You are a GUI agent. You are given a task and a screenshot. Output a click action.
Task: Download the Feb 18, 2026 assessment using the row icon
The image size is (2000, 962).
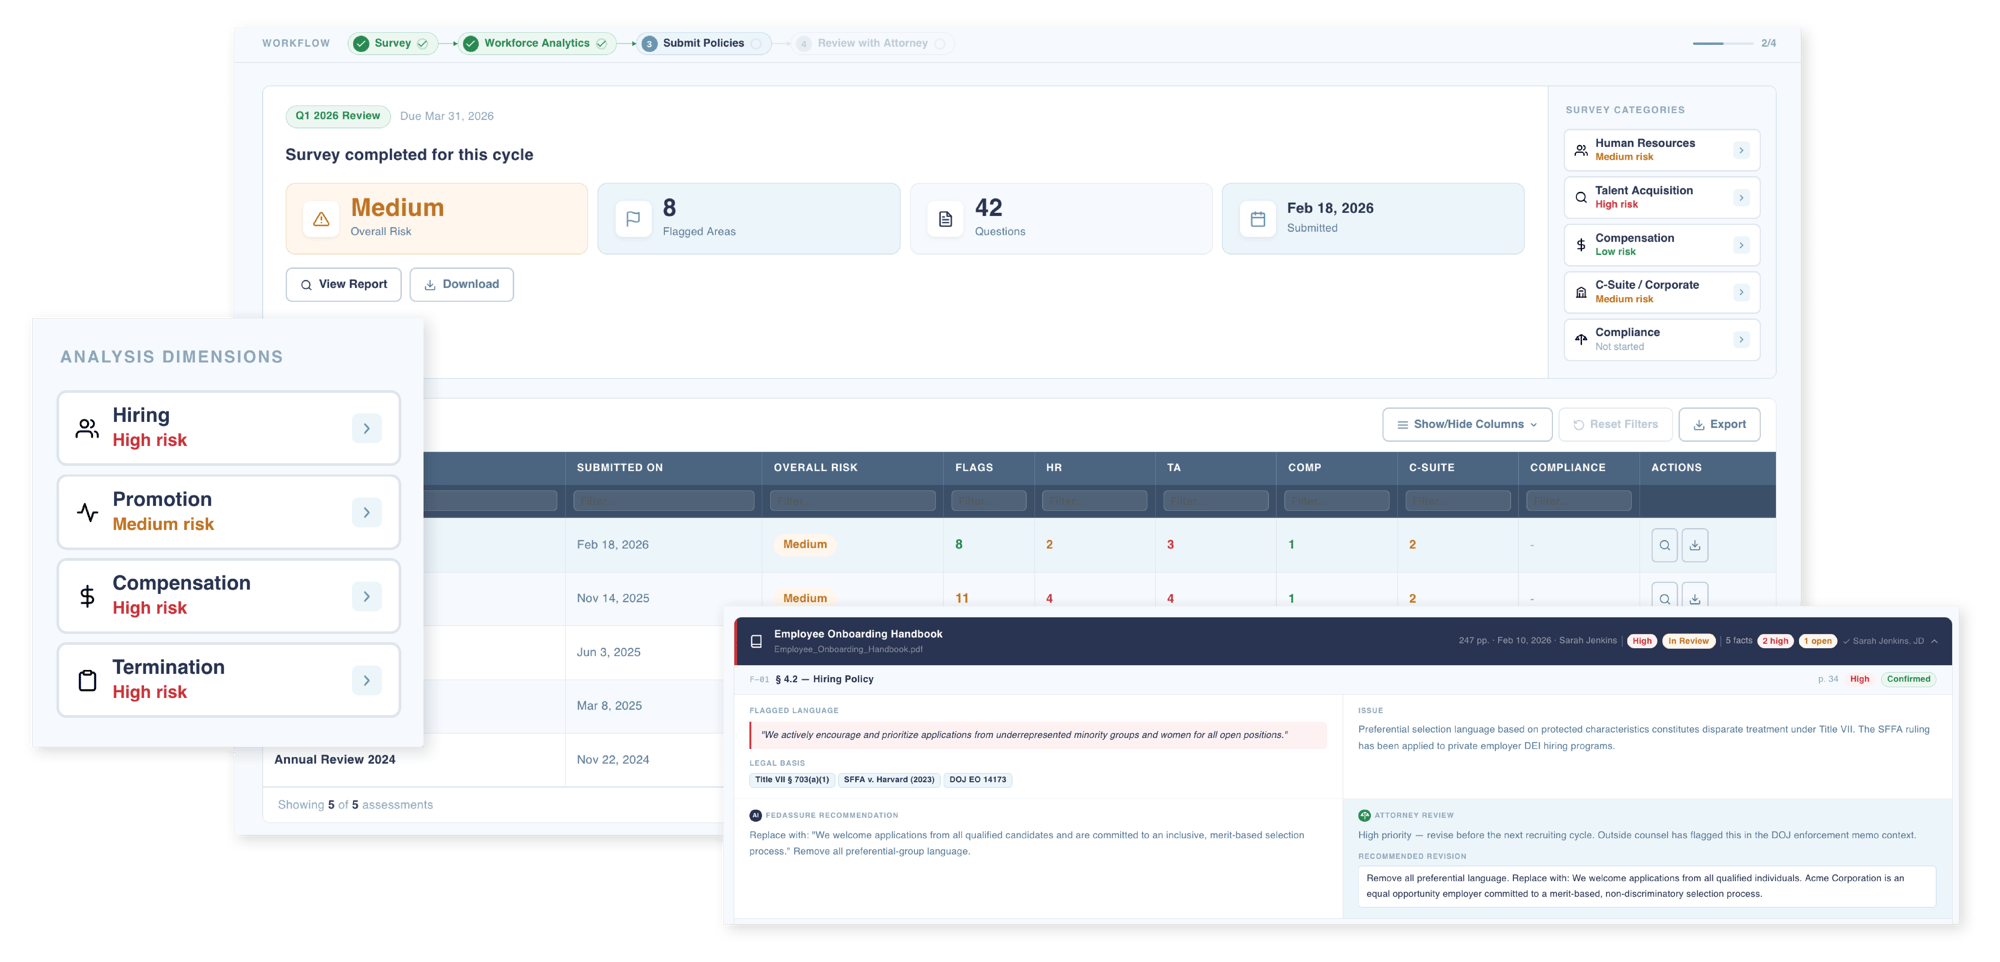point(1695,545)
